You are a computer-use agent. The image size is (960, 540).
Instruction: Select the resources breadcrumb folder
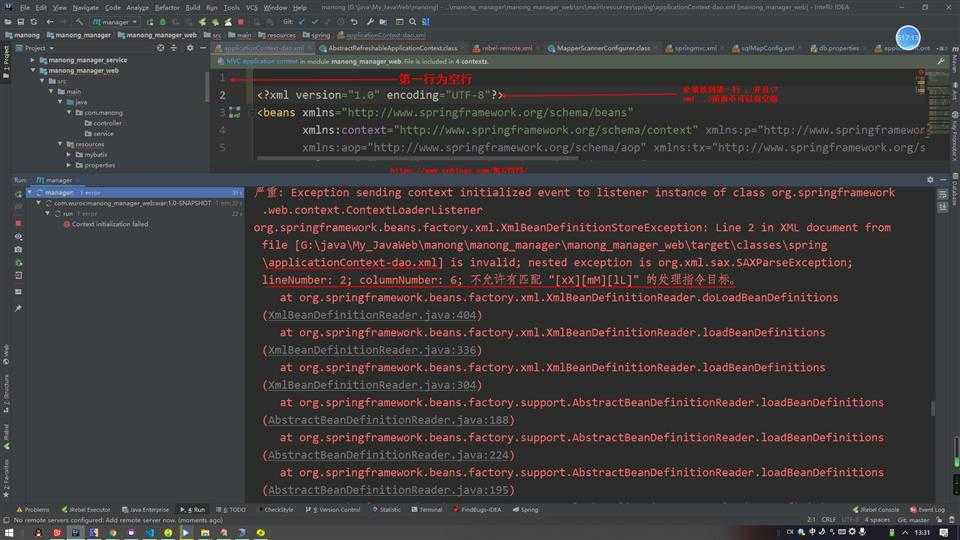coord(277,35)
